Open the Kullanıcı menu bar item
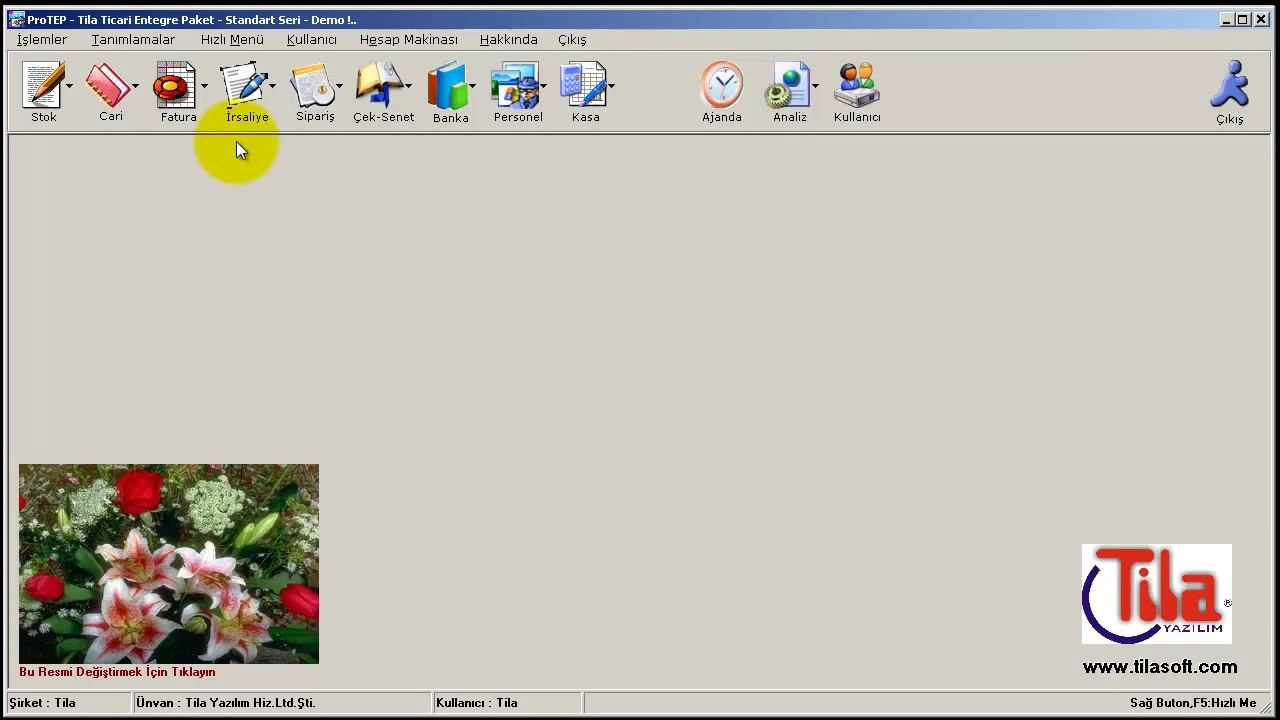The width and height of the screenshot is (1280, 720). 312,40
